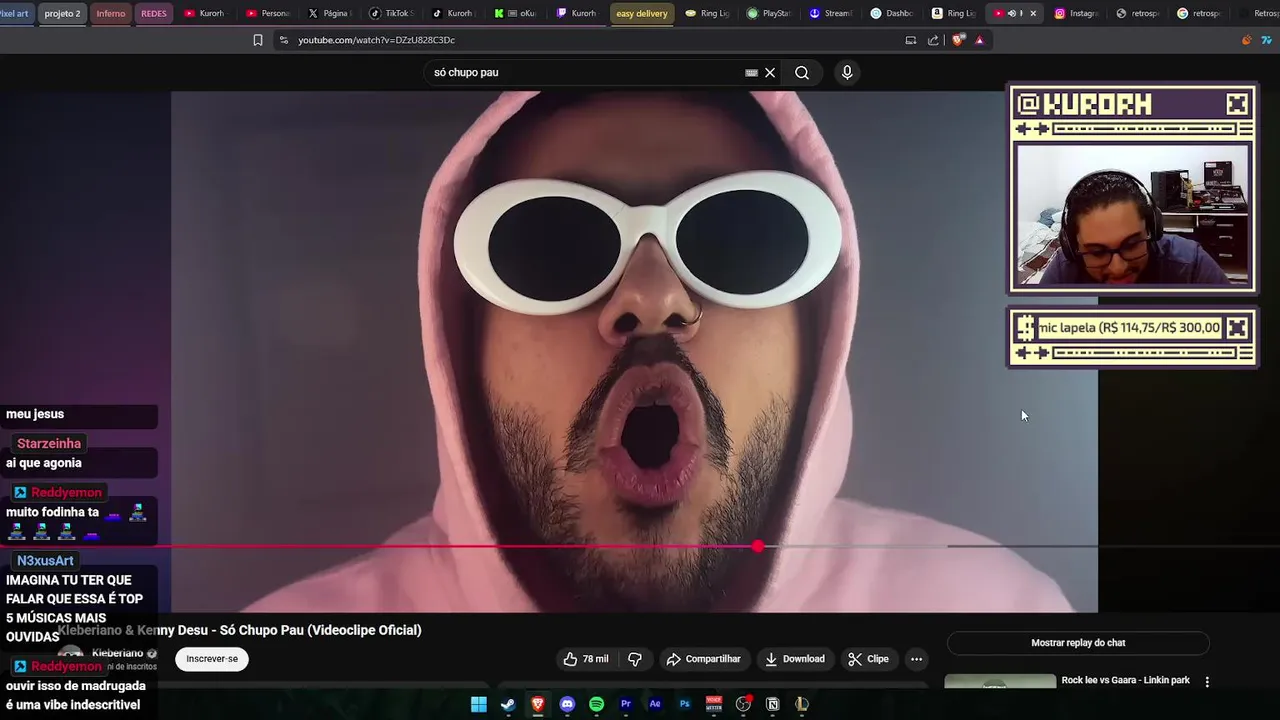The width and height of the screenshot is (1280, 720).
Task: Switch to the Instagram browser tab
Action: 1076,14
